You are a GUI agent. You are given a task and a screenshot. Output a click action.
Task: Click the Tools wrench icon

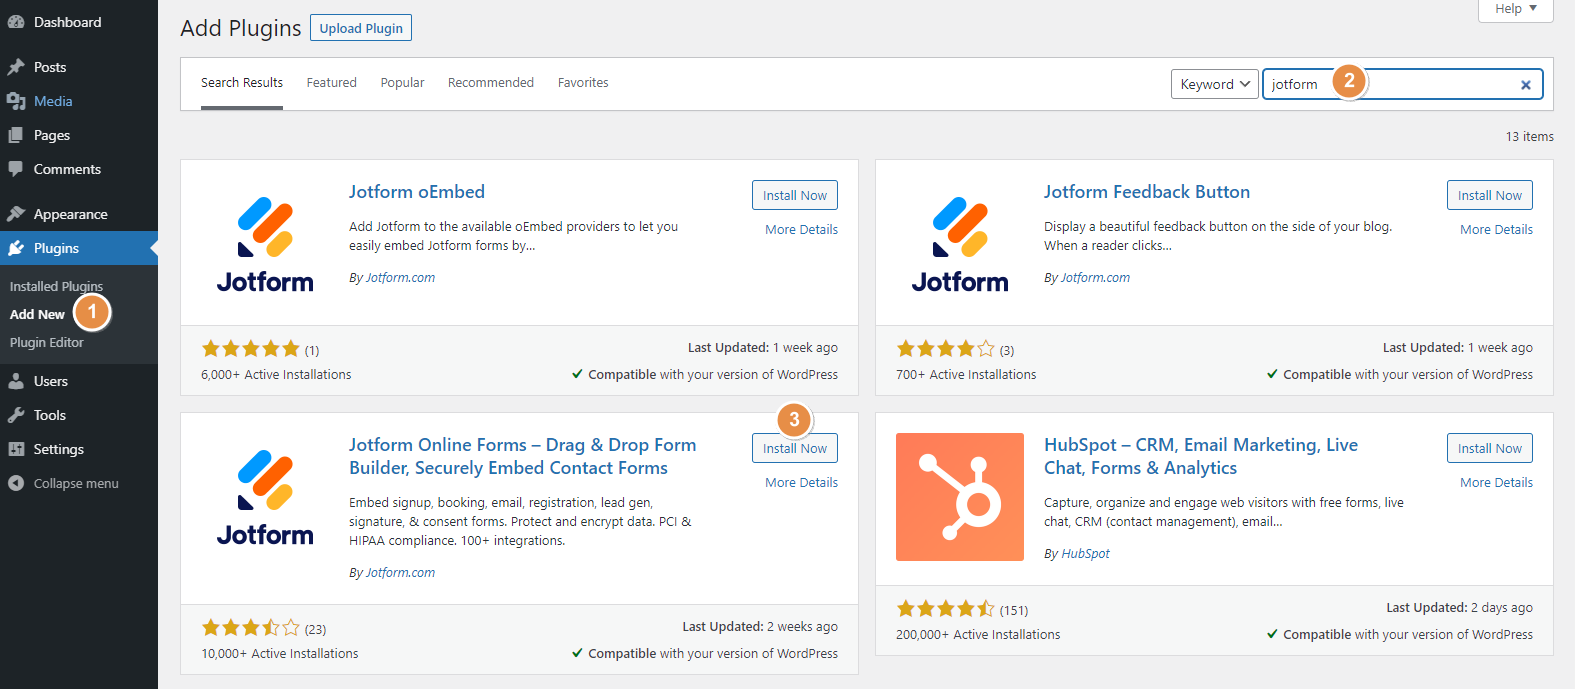point(16,415)
